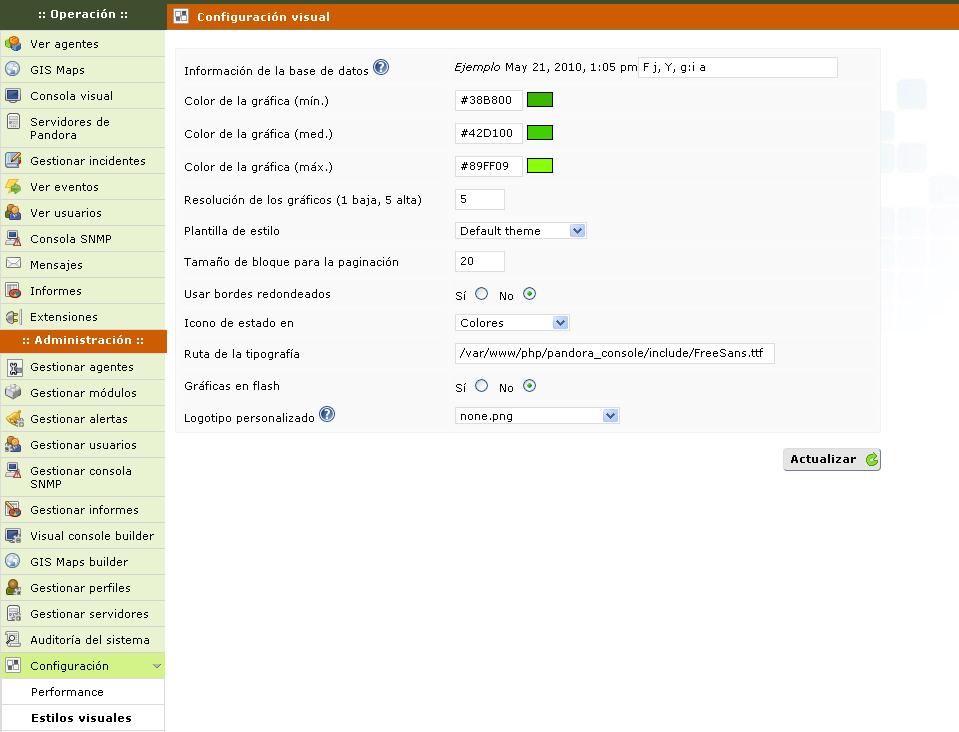Go to Estilos visuales menu entry

81,718
